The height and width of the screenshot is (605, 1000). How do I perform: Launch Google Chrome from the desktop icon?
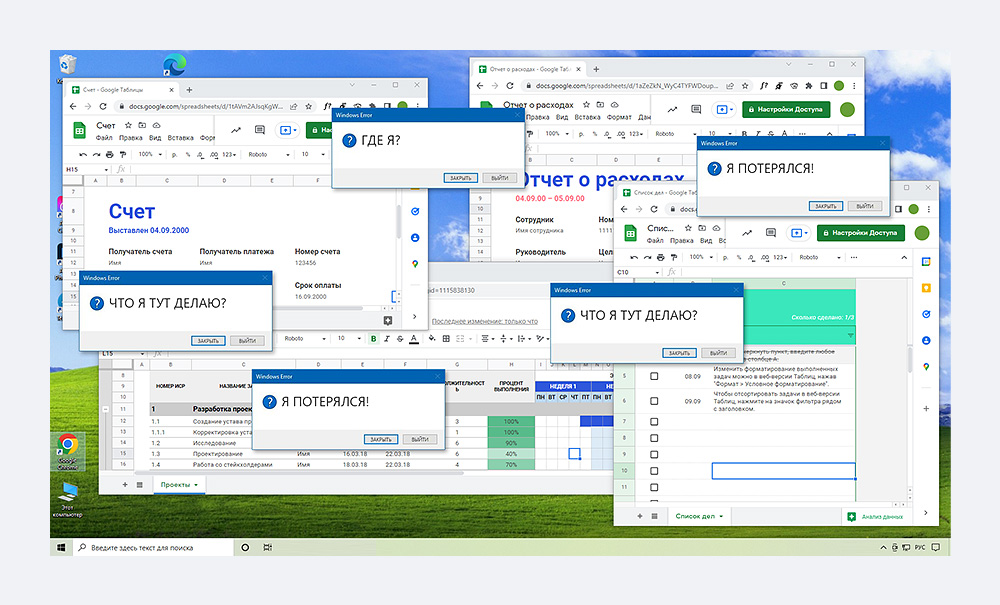68,445
